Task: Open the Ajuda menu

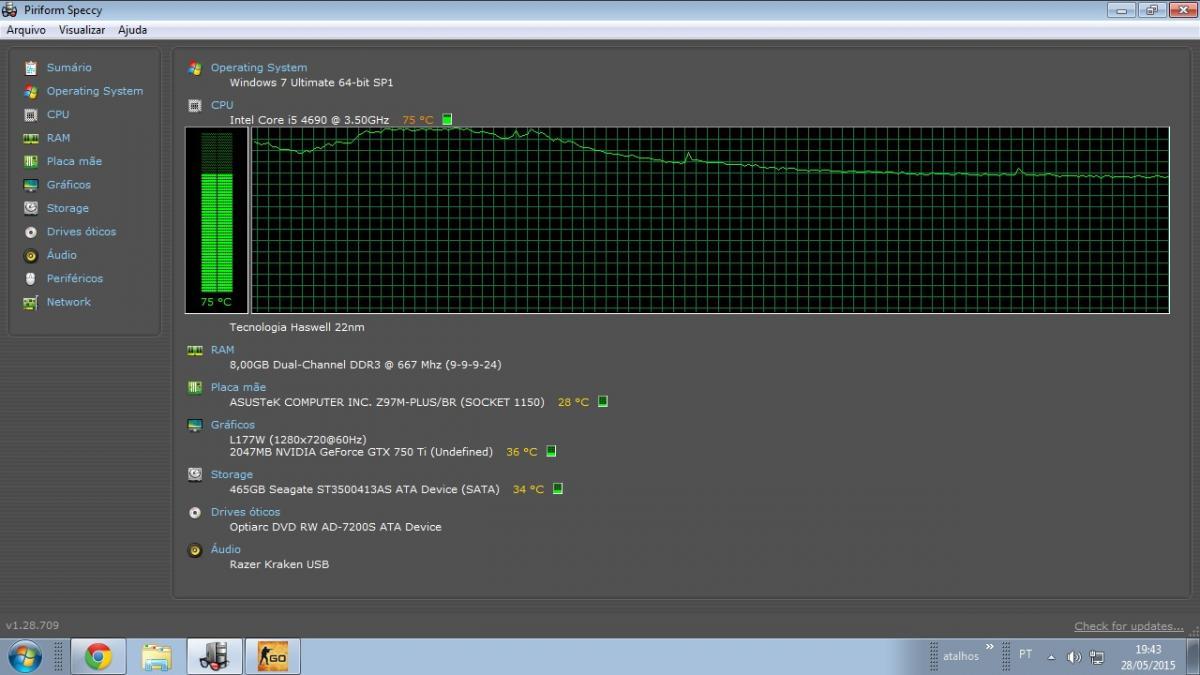Action: [x=133, y=30]
